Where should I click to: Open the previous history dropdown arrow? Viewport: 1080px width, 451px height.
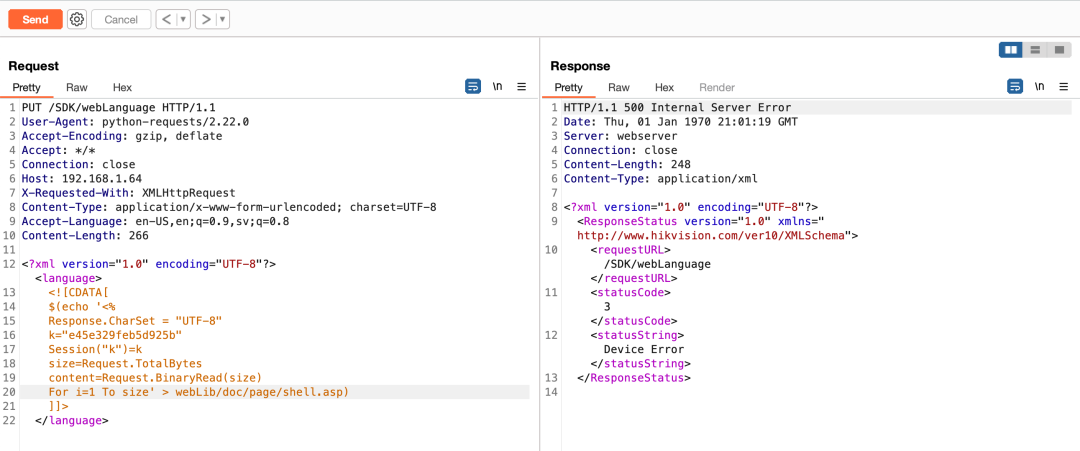click(x=183, y=19)
